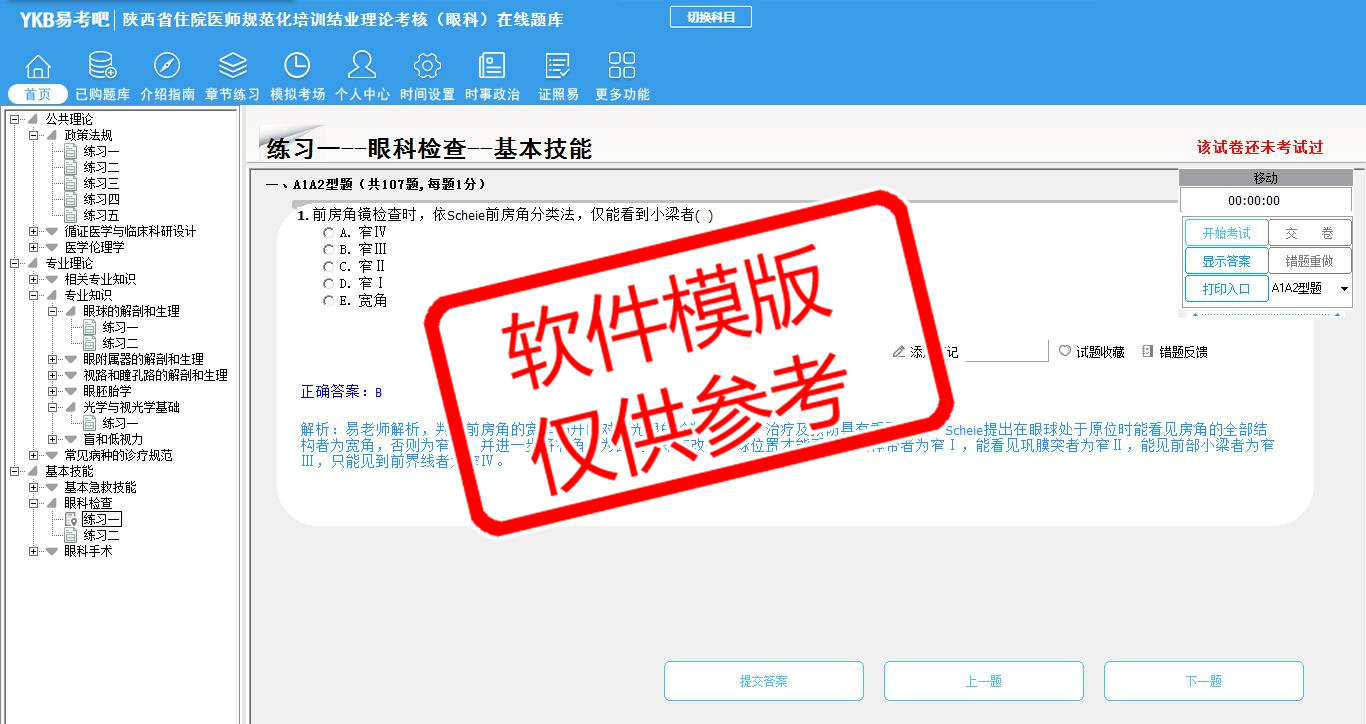Open 时间设置 gear icon

[x=427, y=67]
